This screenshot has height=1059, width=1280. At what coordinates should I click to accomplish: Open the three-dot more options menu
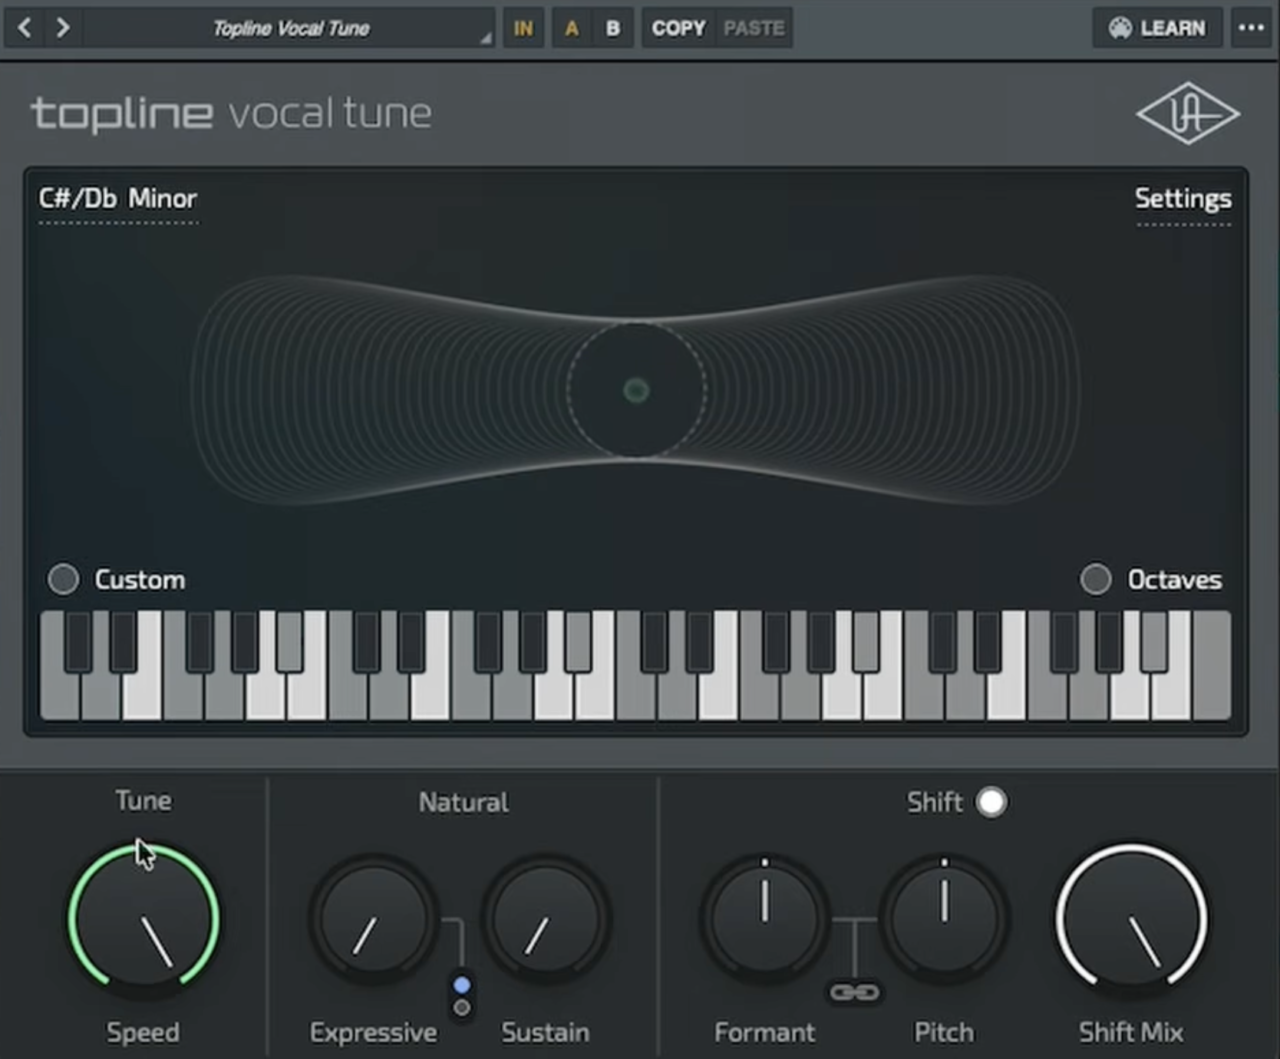(1252, 28)
